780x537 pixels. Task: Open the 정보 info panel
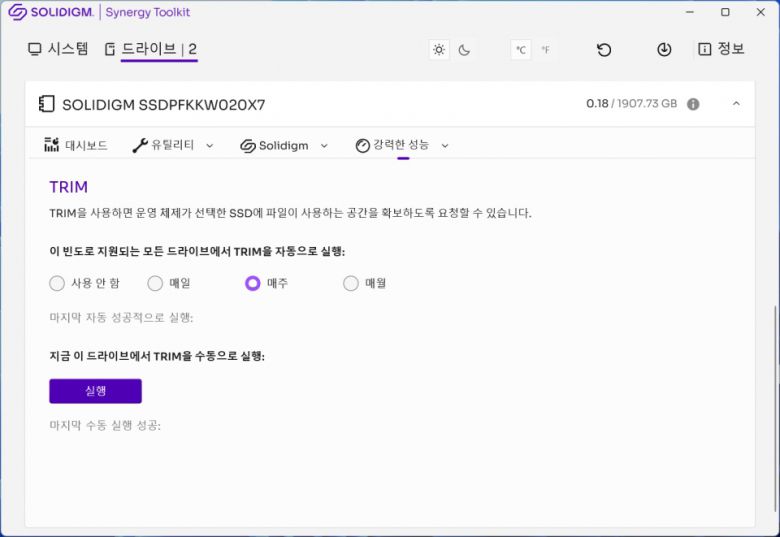pyautogui.click(x=721, y=49)
